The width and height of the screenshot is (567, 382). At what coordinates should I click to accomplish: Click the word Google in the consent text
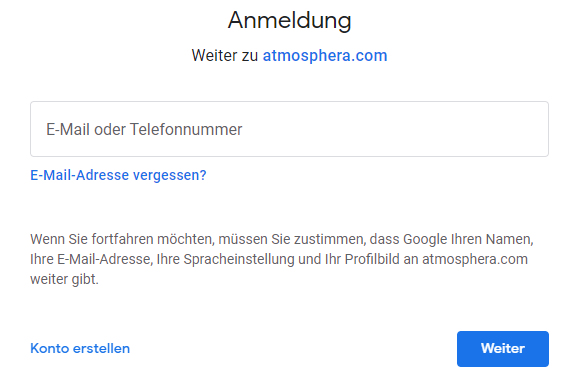pos(425,239)
